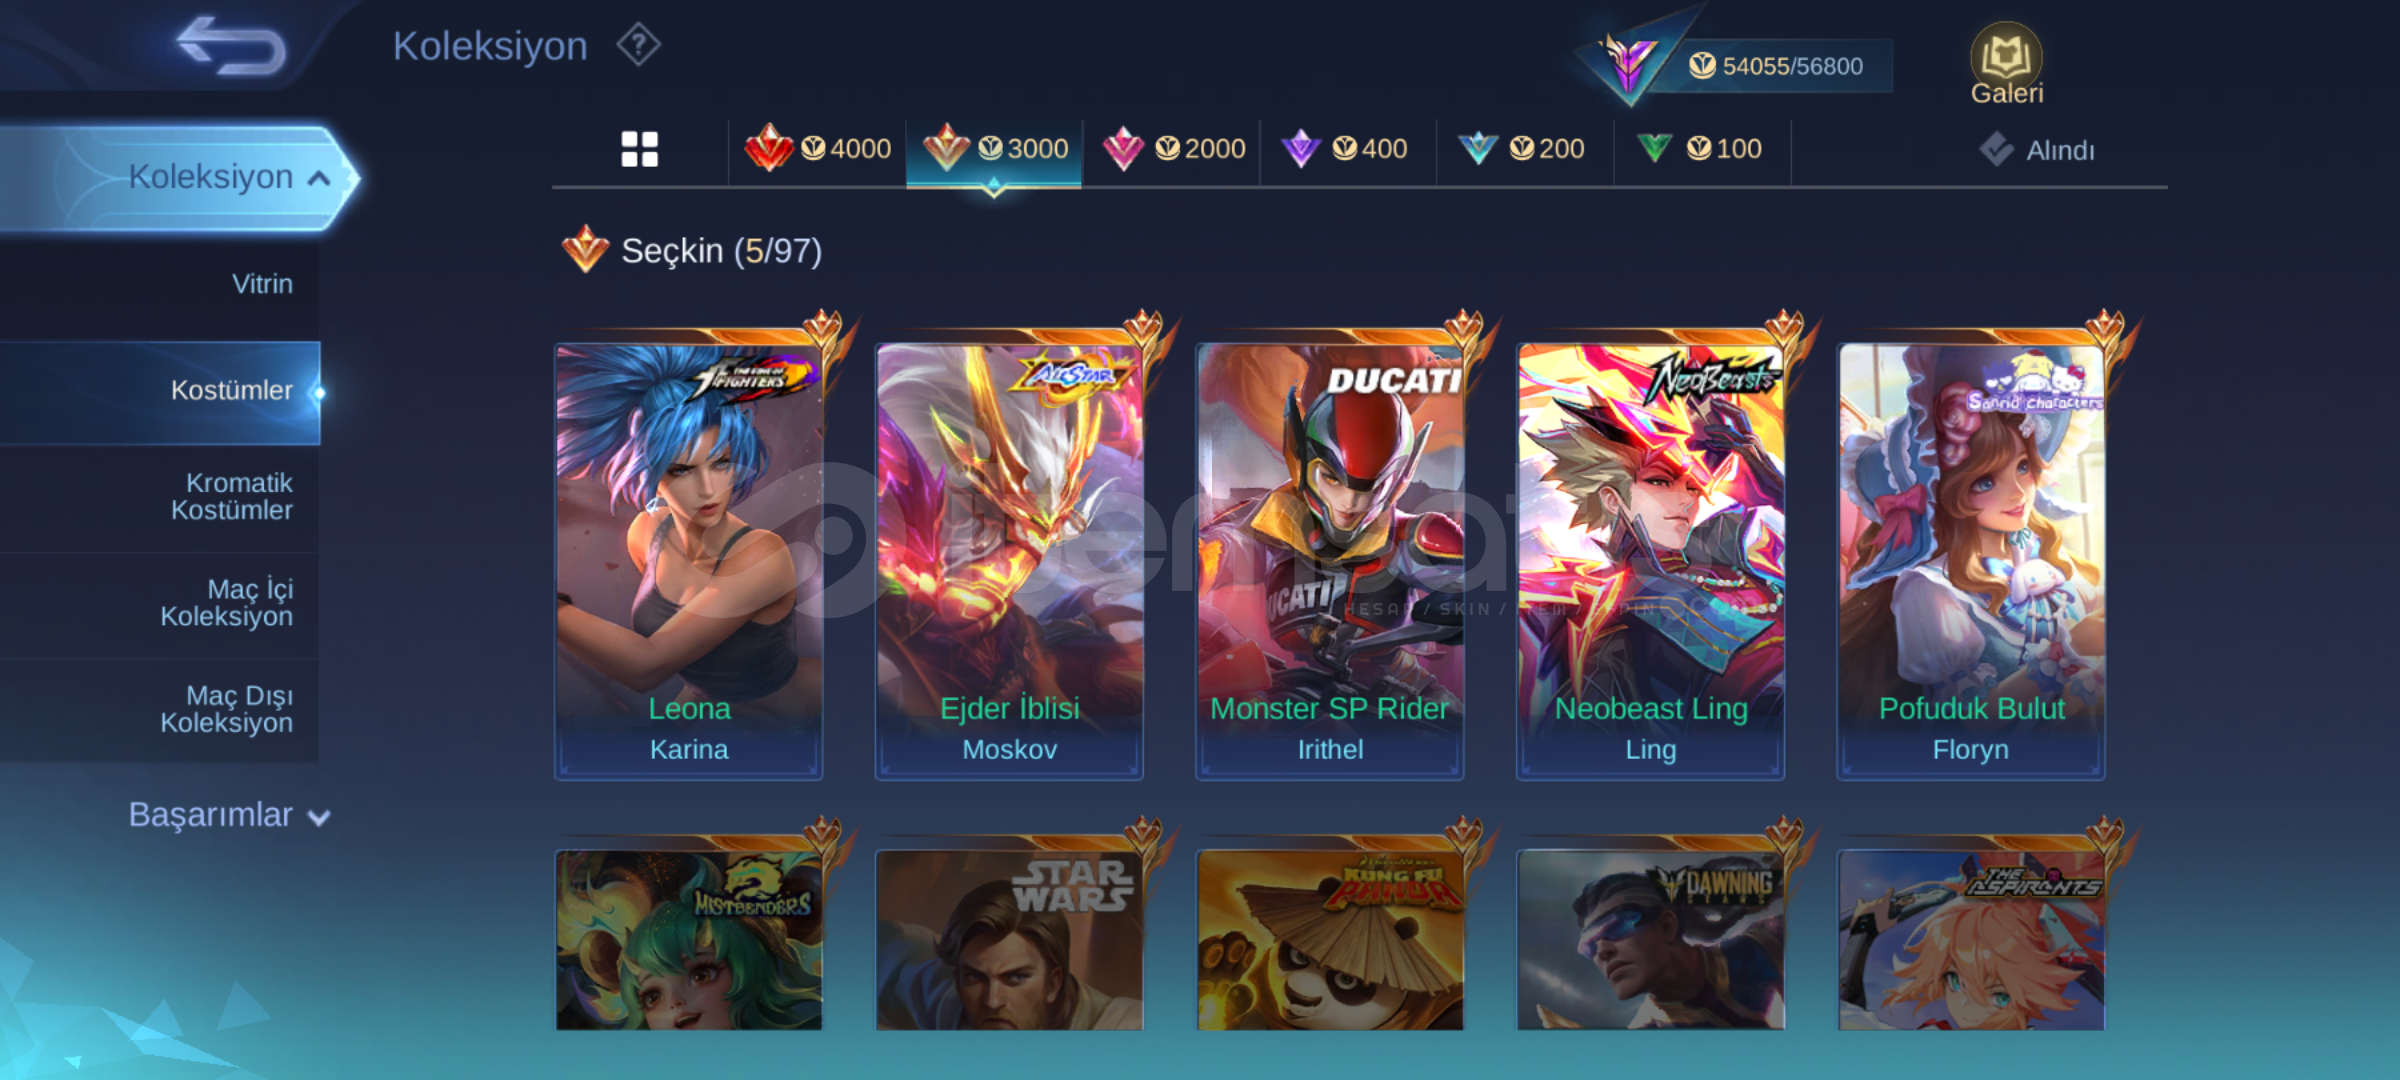This screenshot has width=2400, height=1080.
Task: Expand the Başarımlar section
Action: point(229,815)
